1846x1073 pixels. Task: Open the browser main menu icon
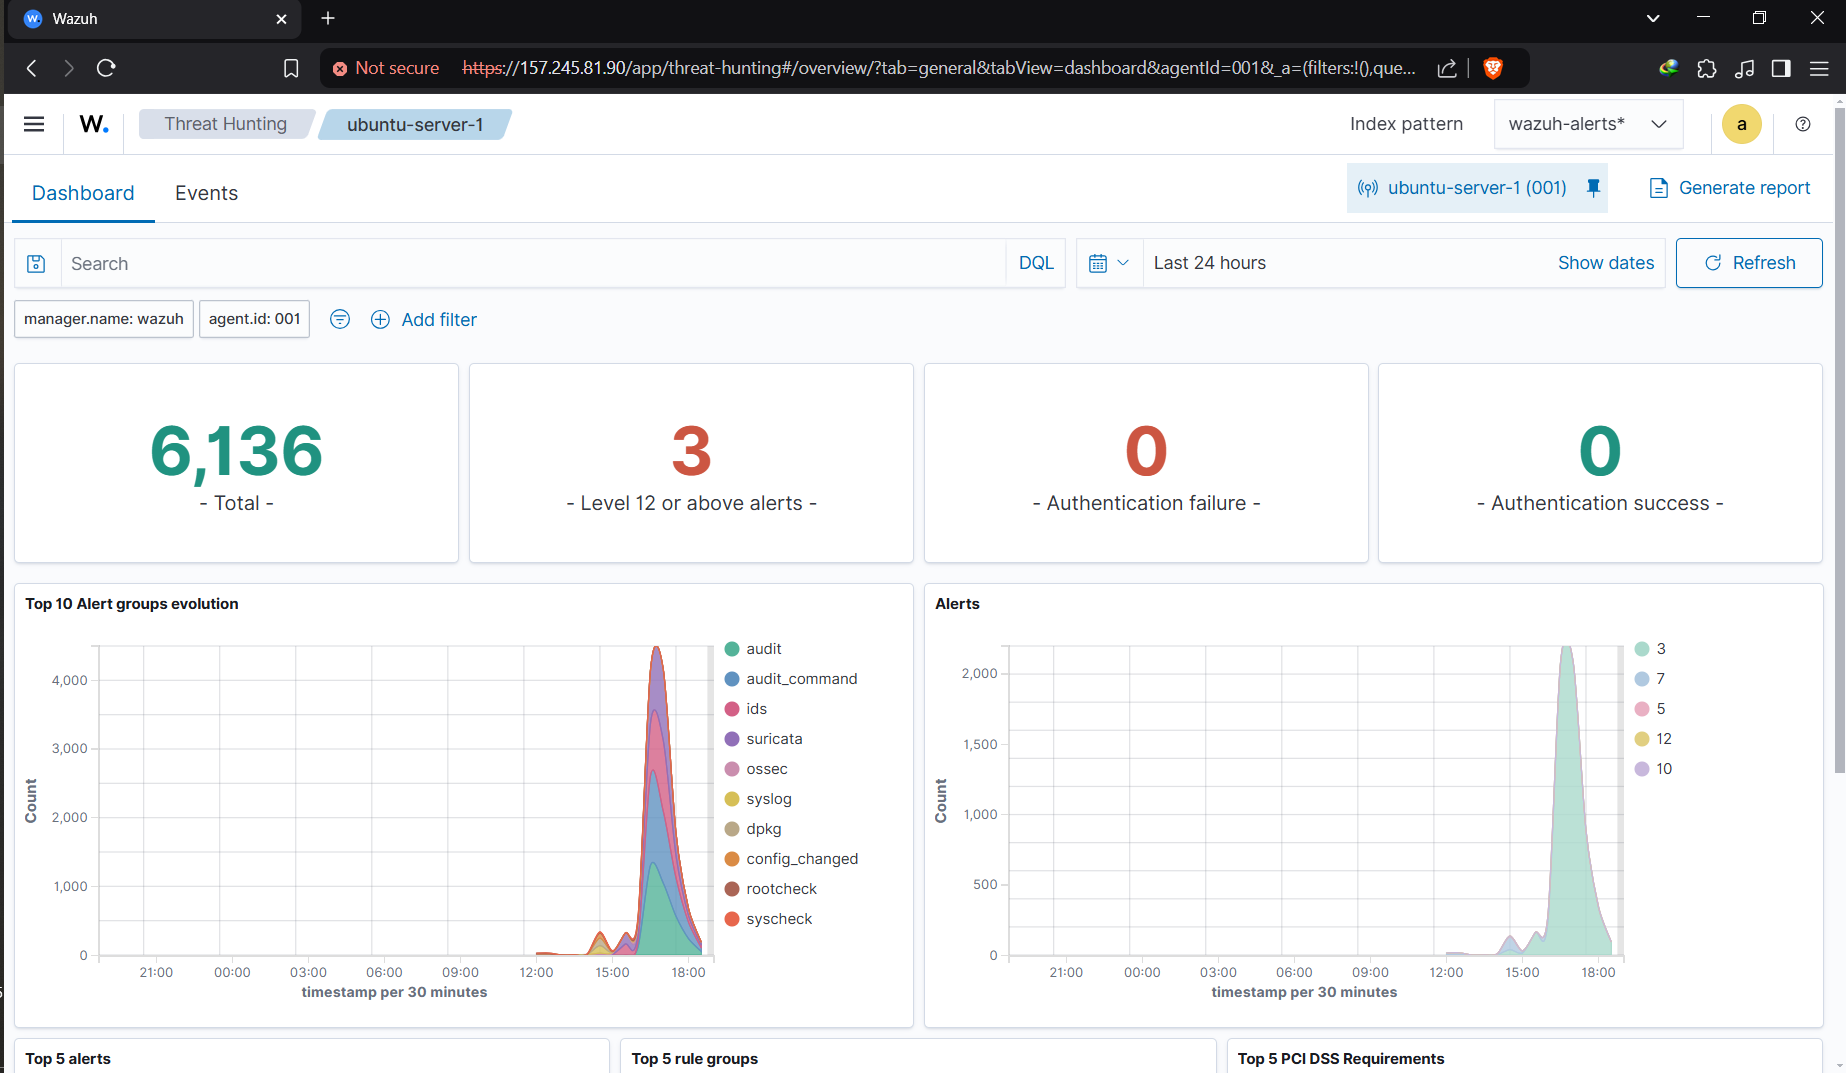(x=1820, y=68)
